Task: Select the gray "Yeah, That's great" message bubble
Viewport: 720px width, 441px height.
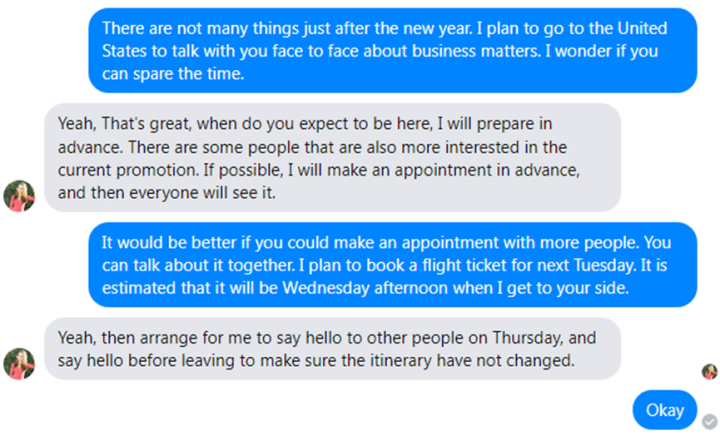Action: pyautogui.click(x=332, y=158)
